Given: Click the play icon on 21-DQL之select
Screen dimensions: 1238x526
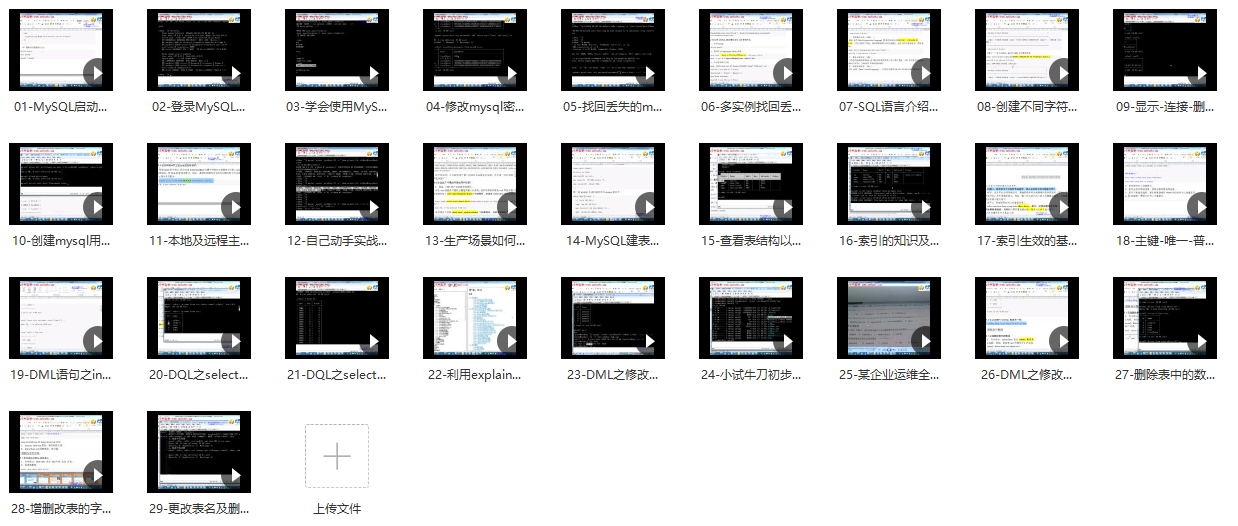Looking at the screenshot, I should [x=372, y=341].
